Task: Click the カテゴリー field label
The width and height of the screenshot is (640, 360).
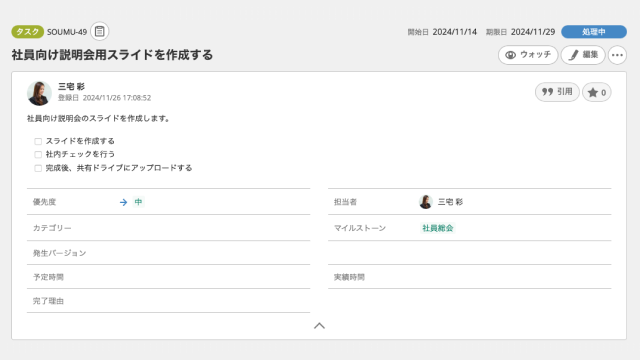Action: click(x=52, y=228)
